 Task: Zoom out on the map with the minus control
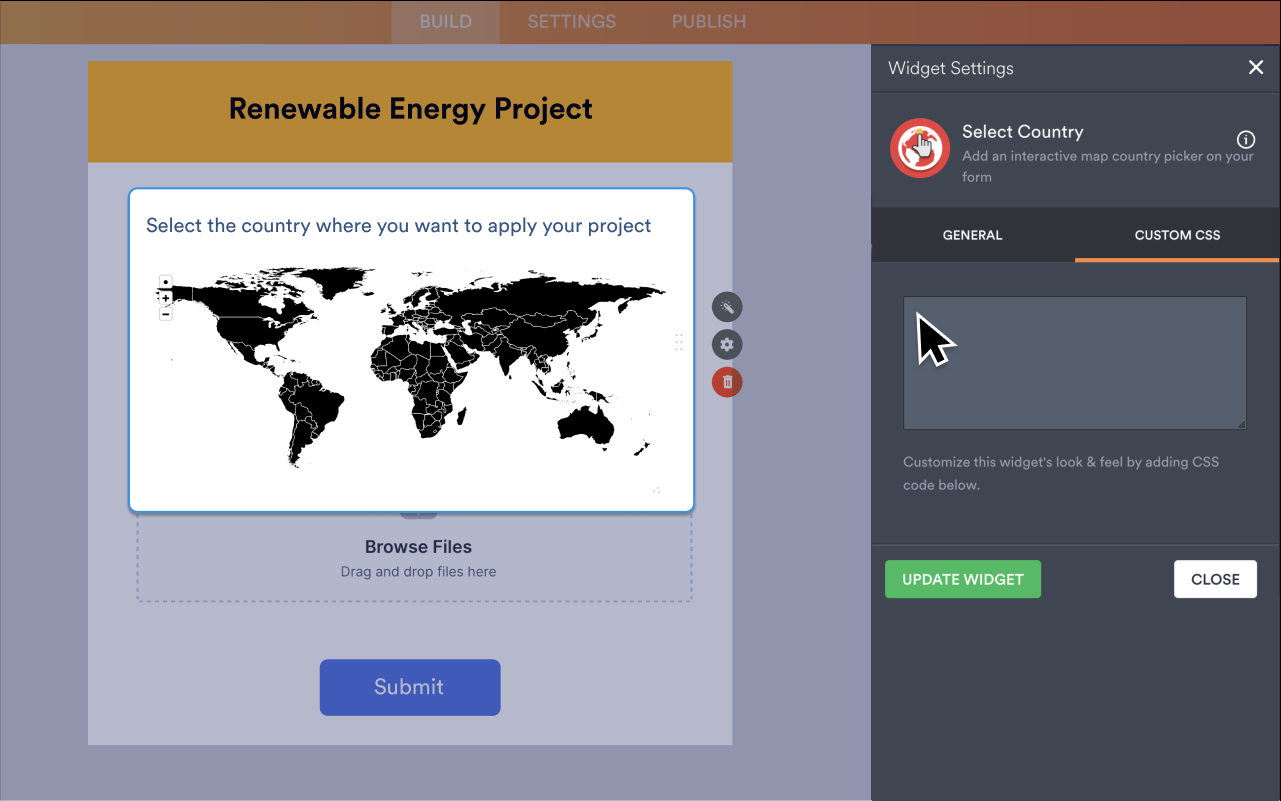165,314
